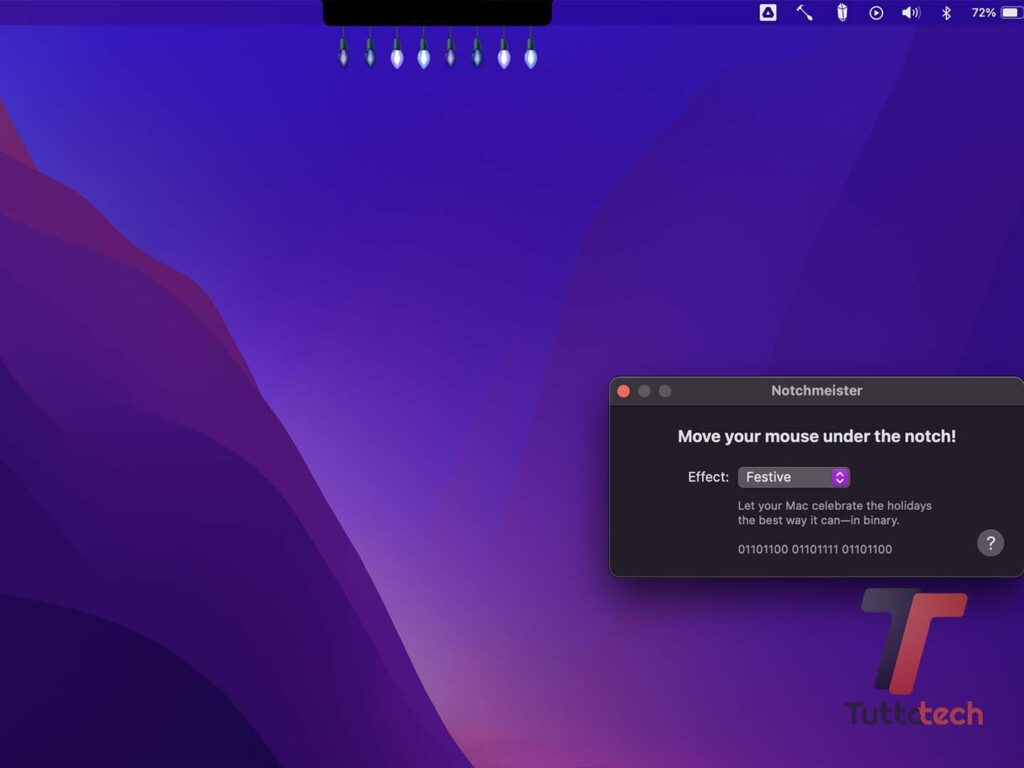Click the circular play icon in the menu bar

click(876, 13)
